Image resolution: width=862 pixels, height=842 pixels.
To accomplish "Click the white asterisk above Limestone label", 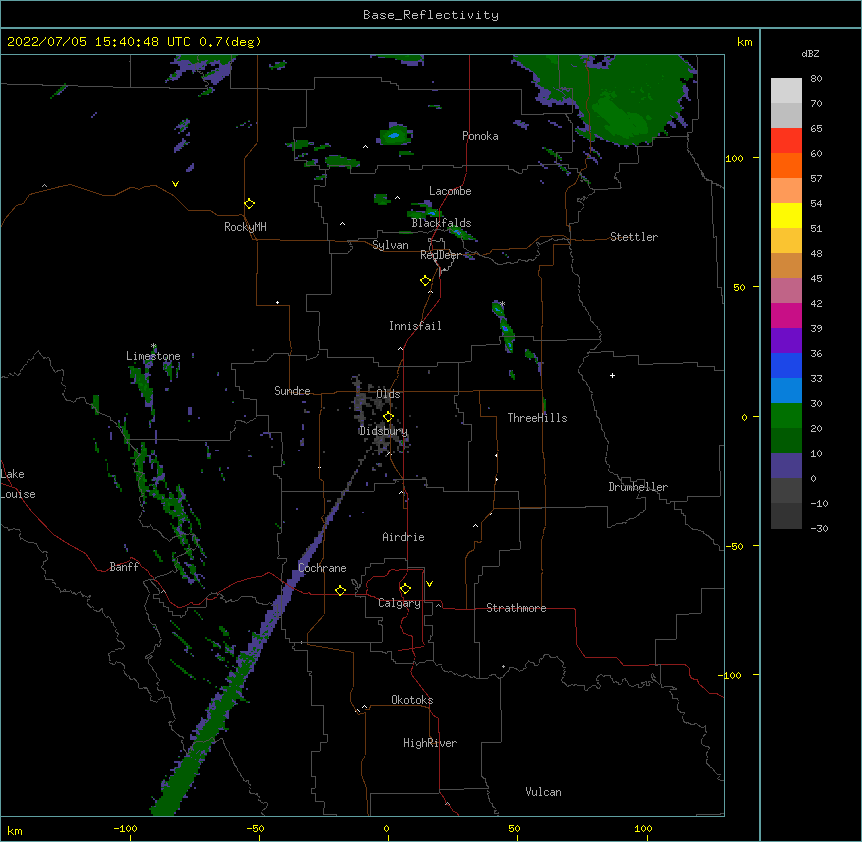I will pos(154,346).
